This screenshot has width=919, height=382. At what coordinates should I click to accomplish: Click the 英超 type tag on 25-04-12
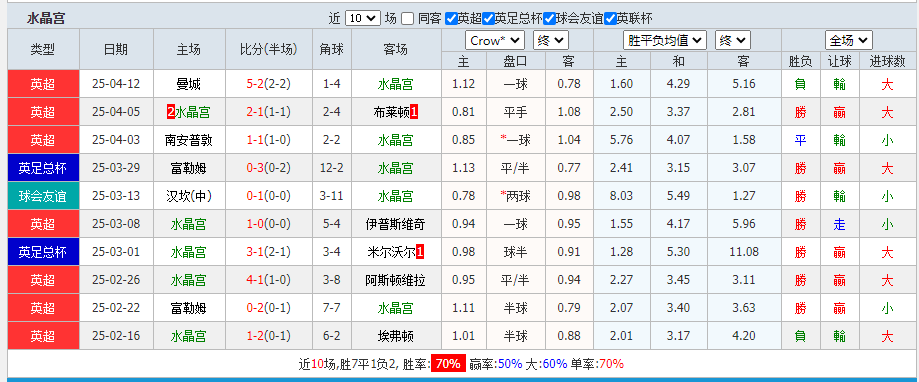coord(43,84)
